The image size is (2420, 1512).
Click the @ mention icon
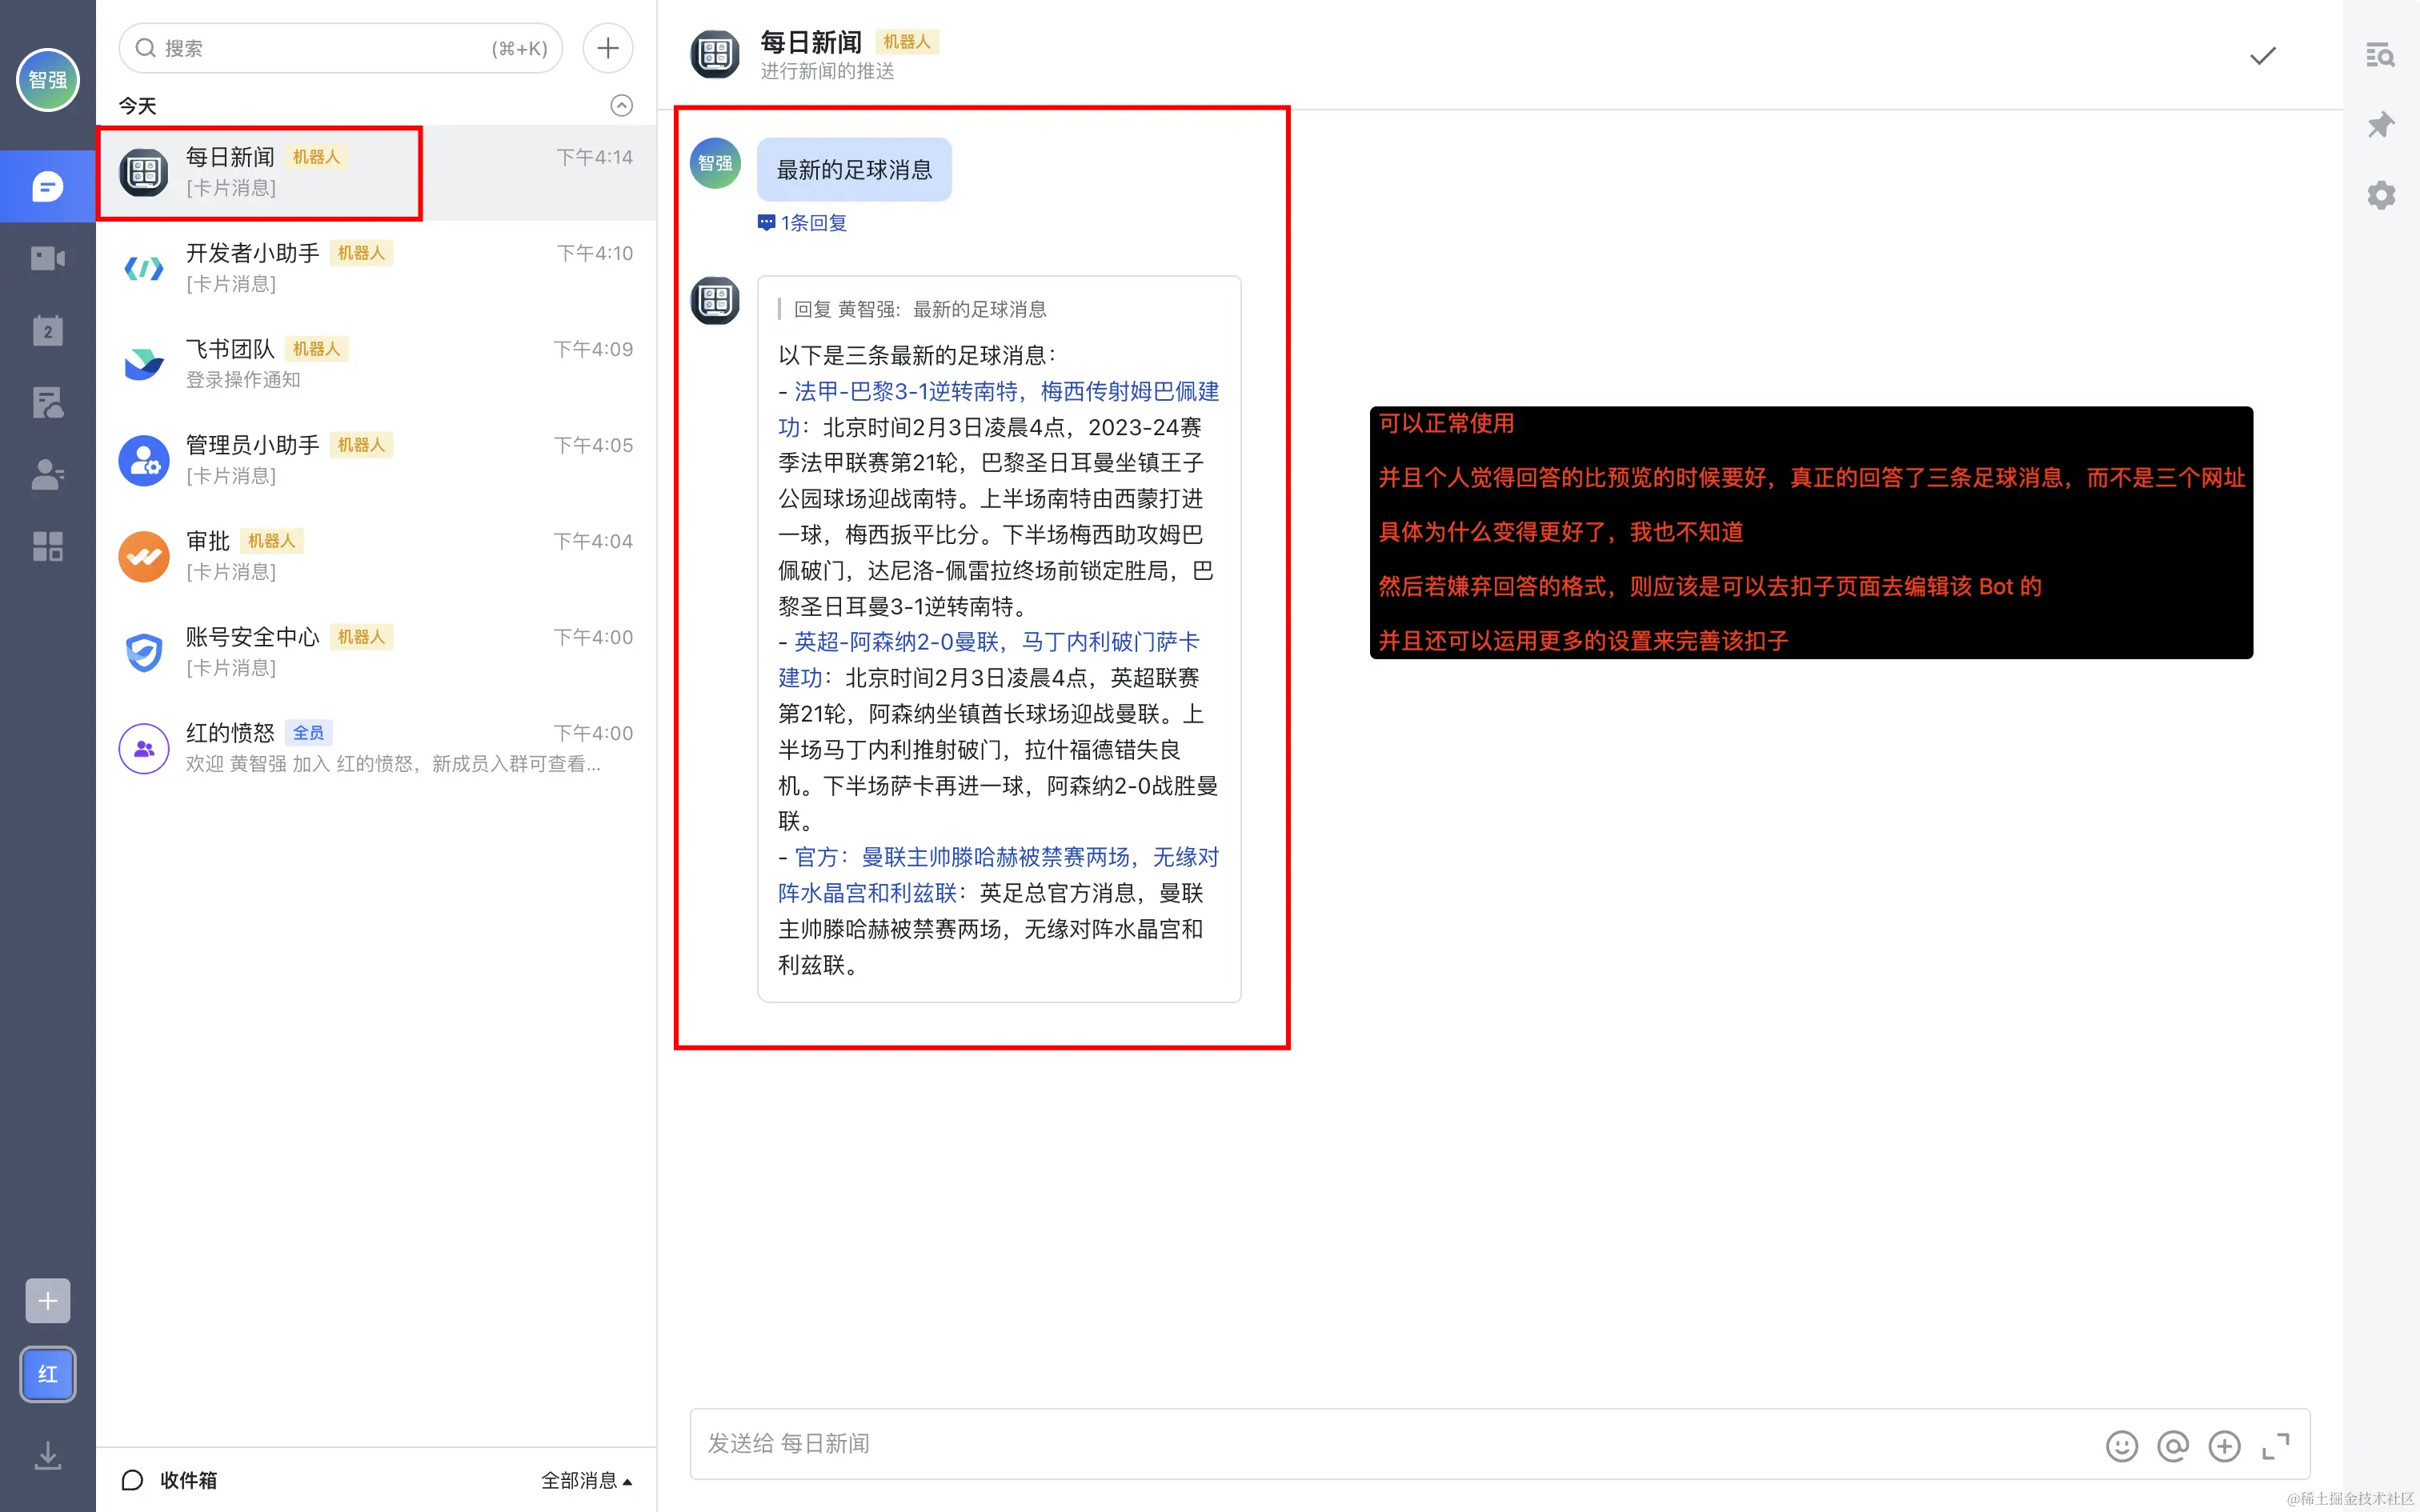click(2172, 1446)
